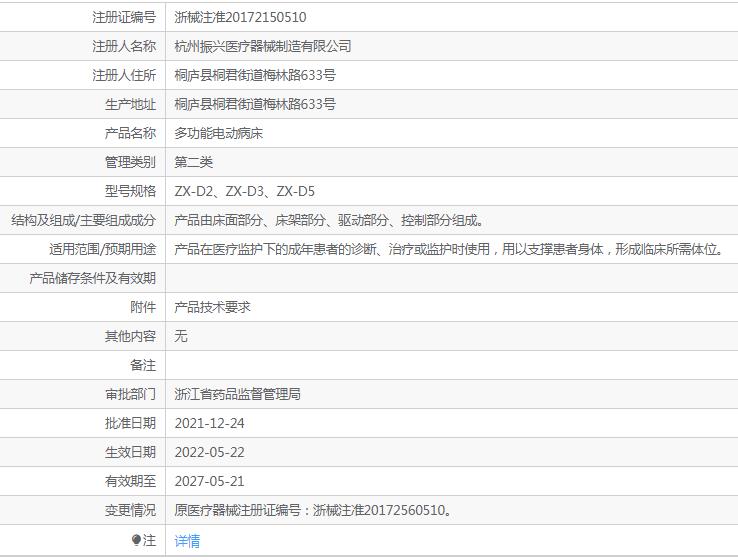Image resolution: width=738 pixels, height=560 pixels.
Task: Click the 注册证编号 row label
Action: (124, 17)
